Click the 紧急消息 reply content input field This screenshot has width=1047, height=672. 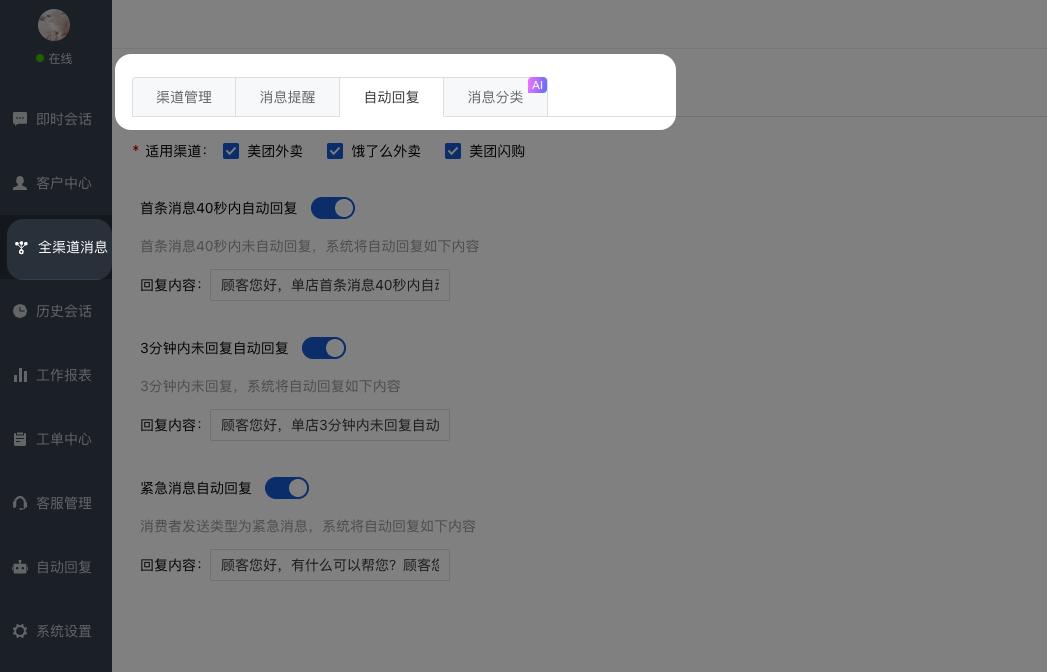click(x=330, y=565)
